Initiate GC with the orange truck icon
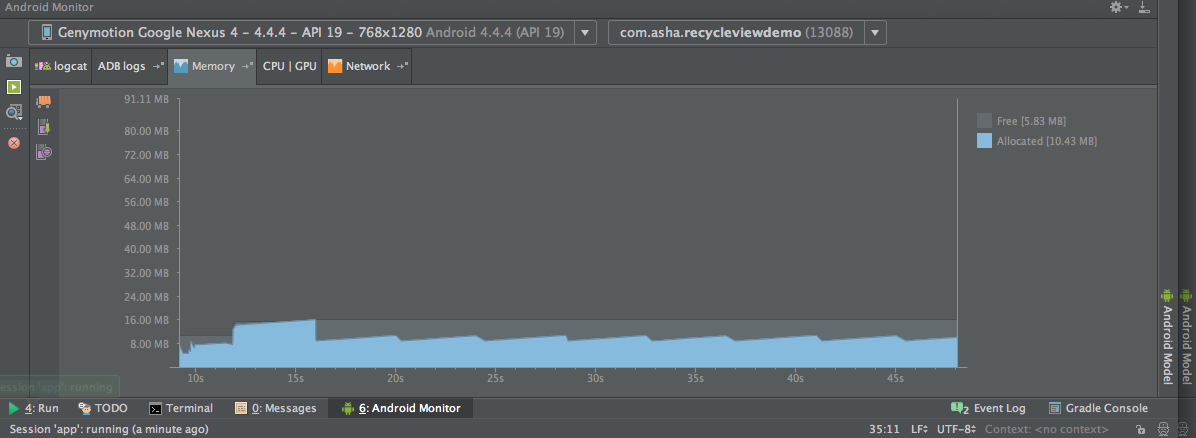 tap(44, 101)
